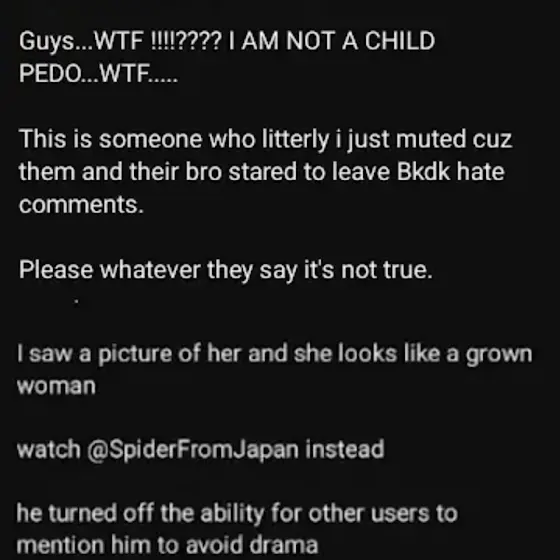Select 'them and their bro' text
This screenshot has height=560, width=560.
point(117,171)
